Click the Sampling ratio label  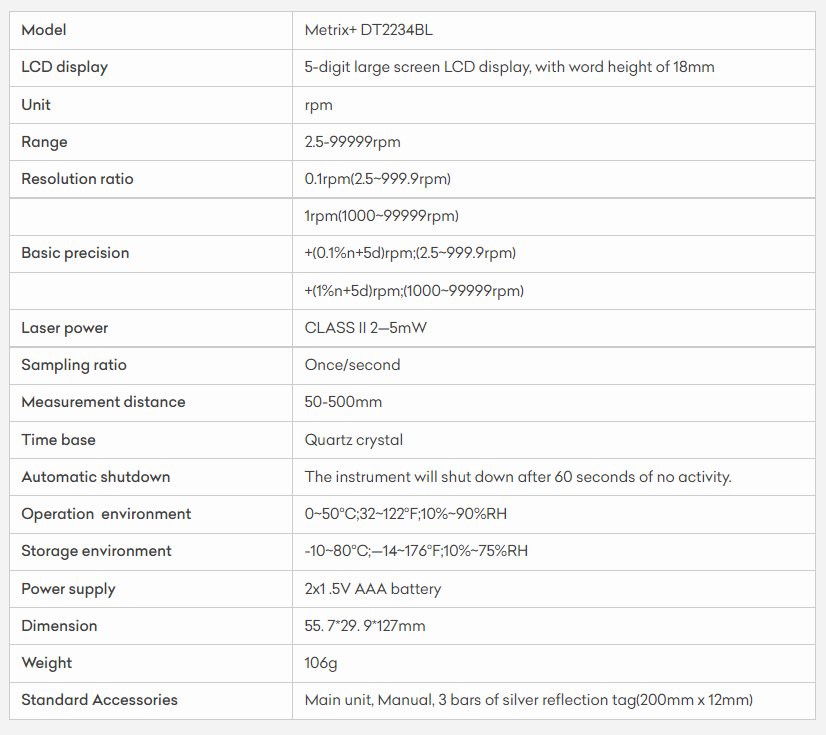tap(74, 365)
